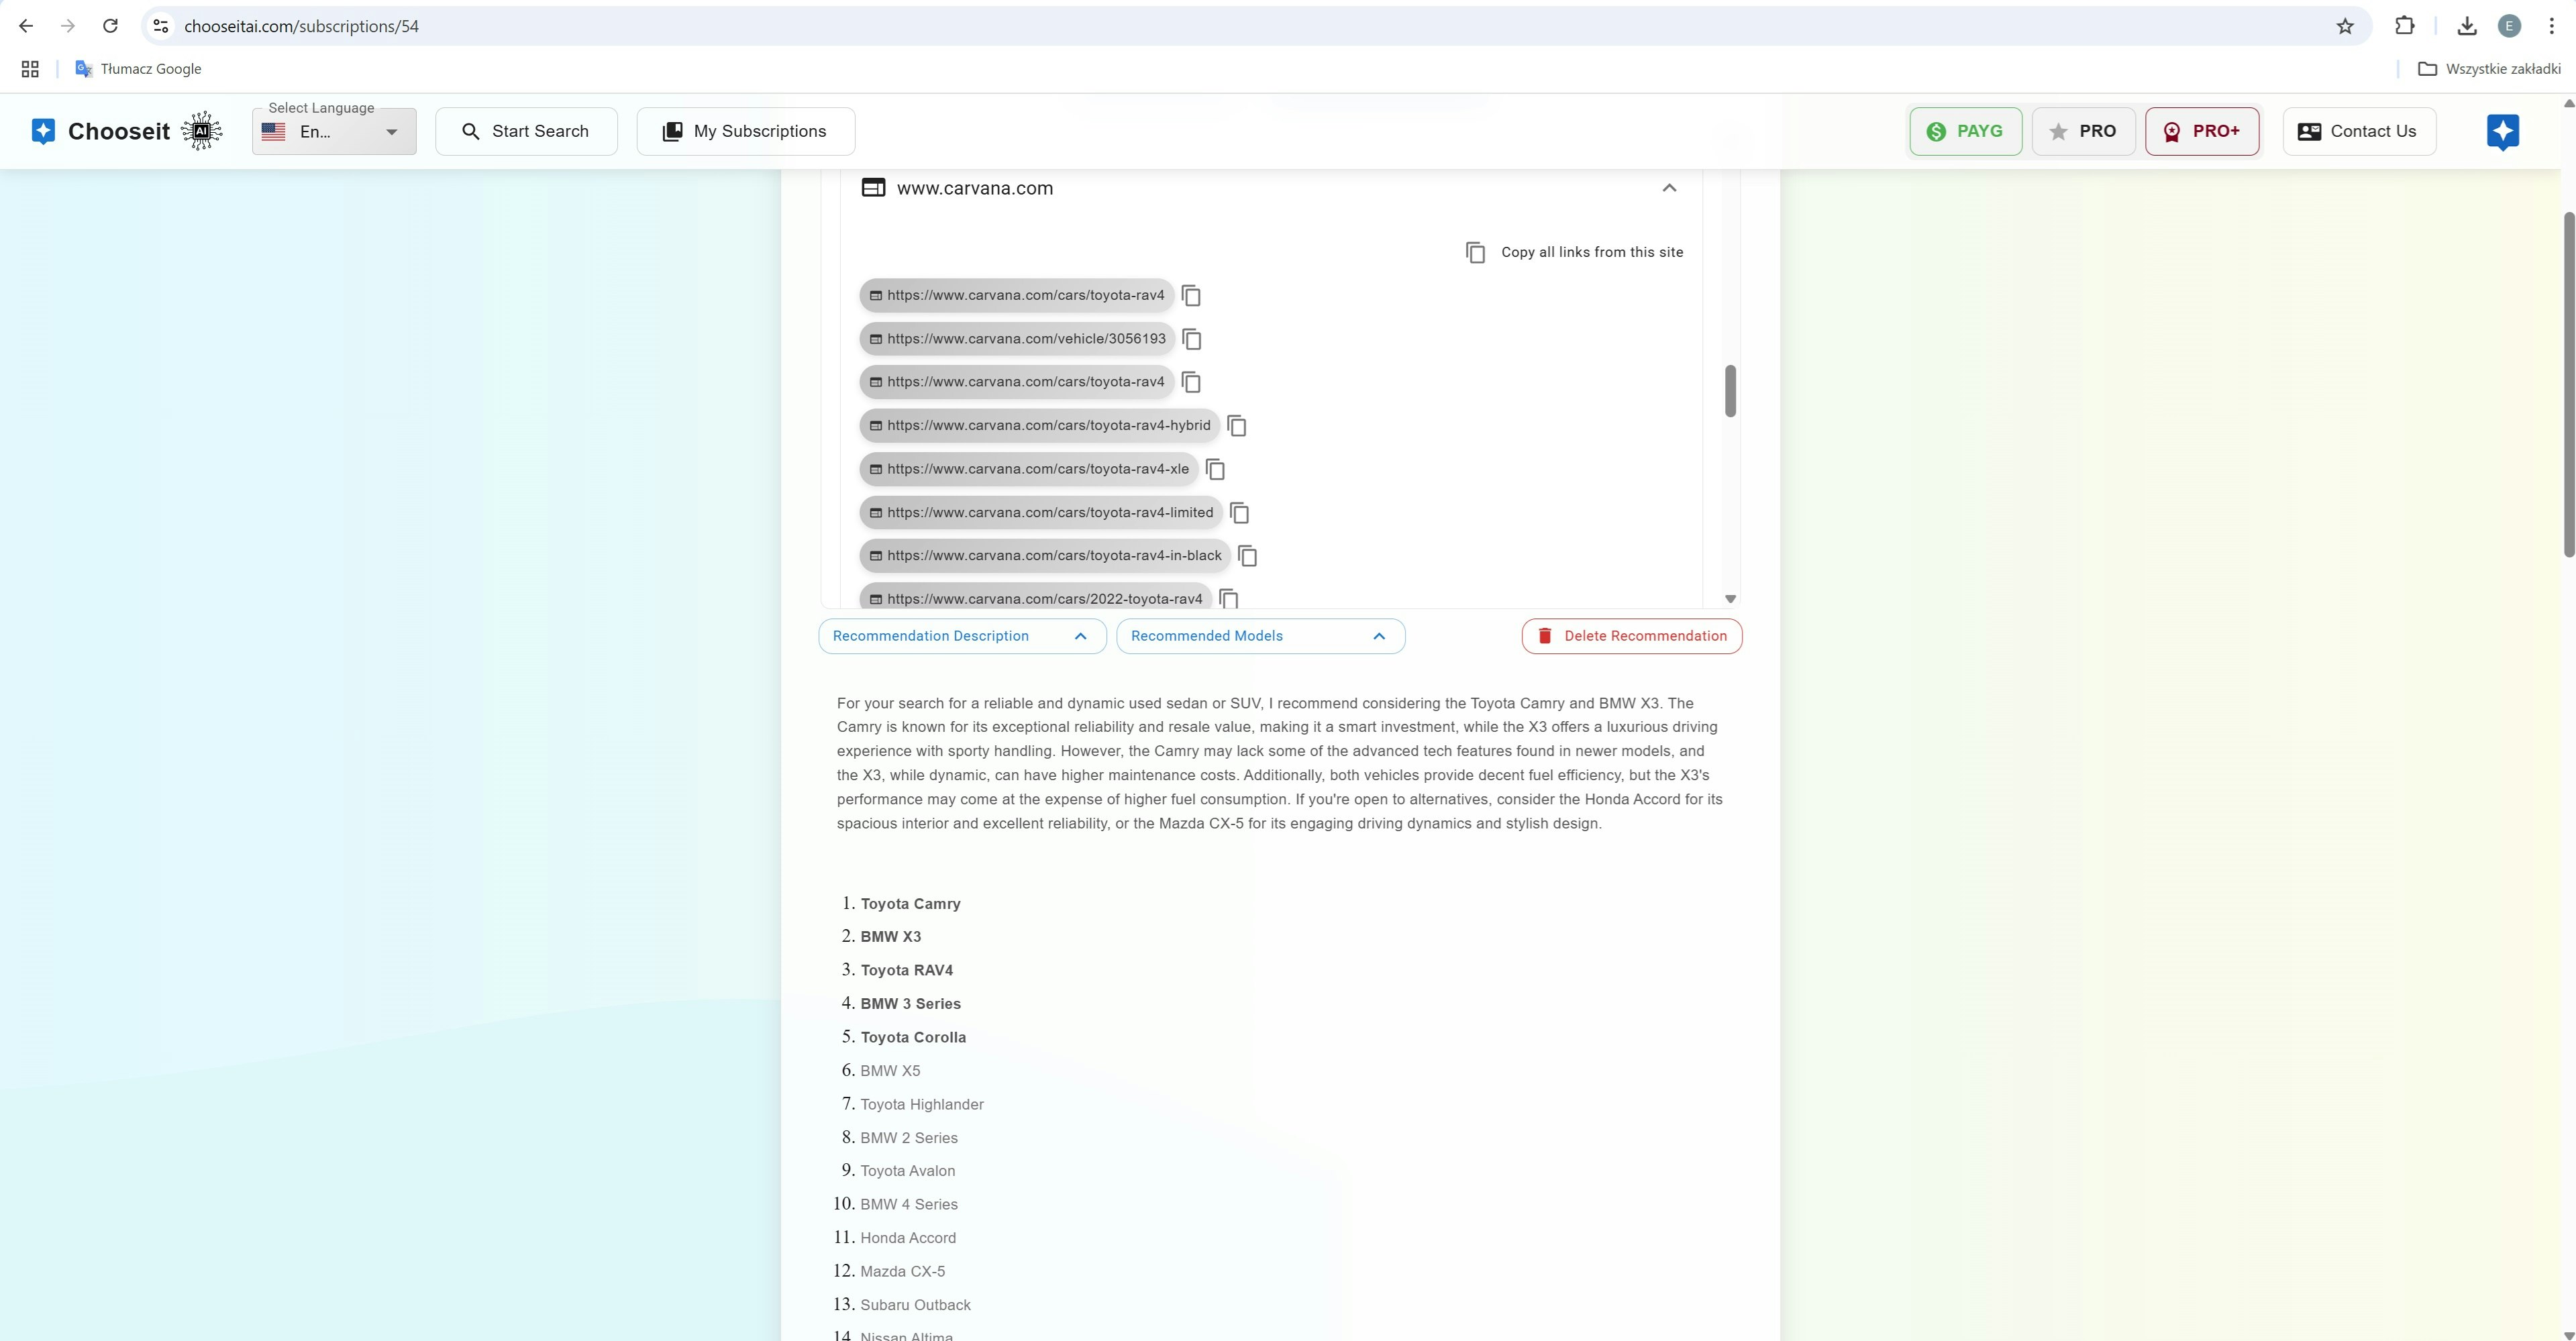This screenshot has height=1341, width=2576.
Task: Click Delete Recommendation button
Action: tap(1631, 636)
